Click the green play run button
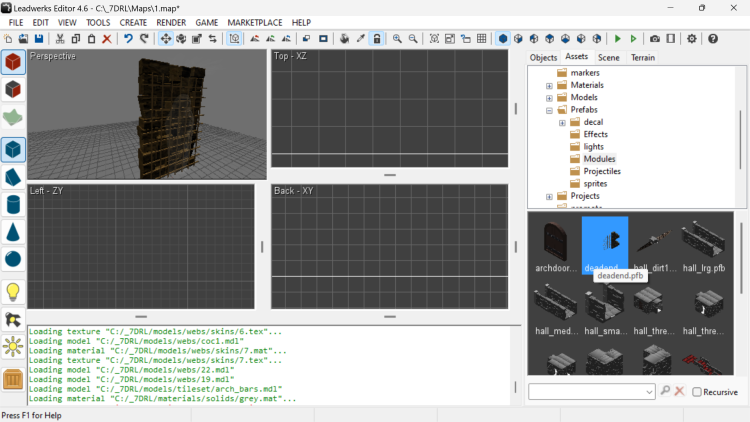This screenshot has width=750, height=422. click(x=618, y=39)
